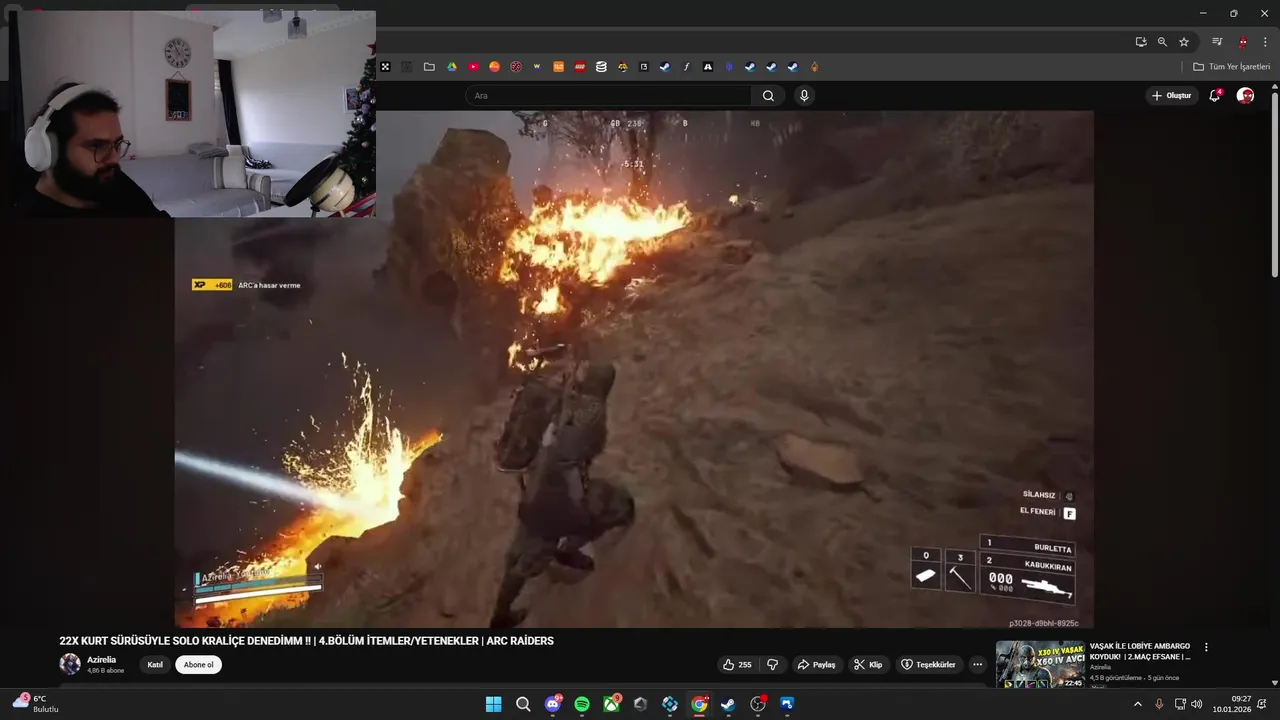Open the red LEGO bookmark
The height and width of the screenshot is (720, 1280).
click(580, 67)
